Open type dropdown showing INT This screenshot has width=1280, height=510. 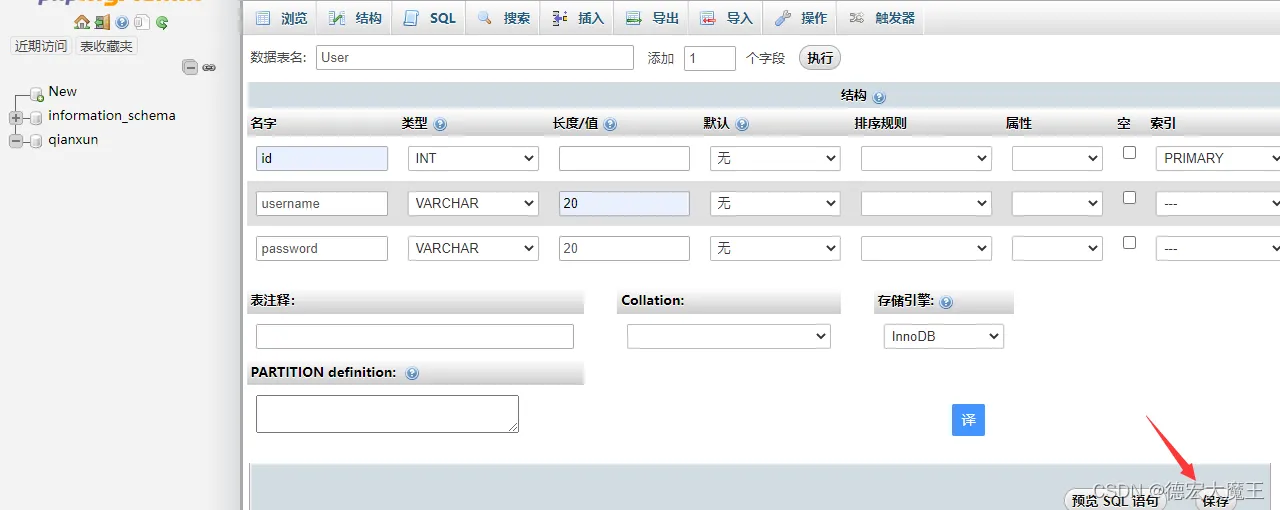[473, 158]
